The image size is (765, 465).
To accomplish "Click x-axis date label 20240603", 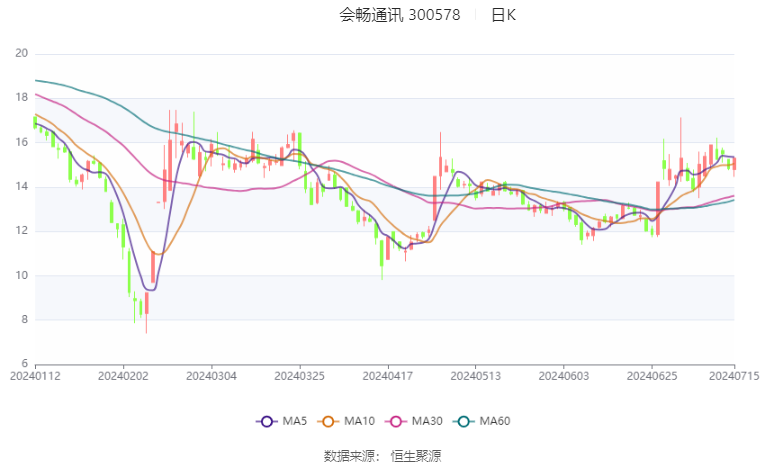I will pyautogui.click(x=564, y=376).
